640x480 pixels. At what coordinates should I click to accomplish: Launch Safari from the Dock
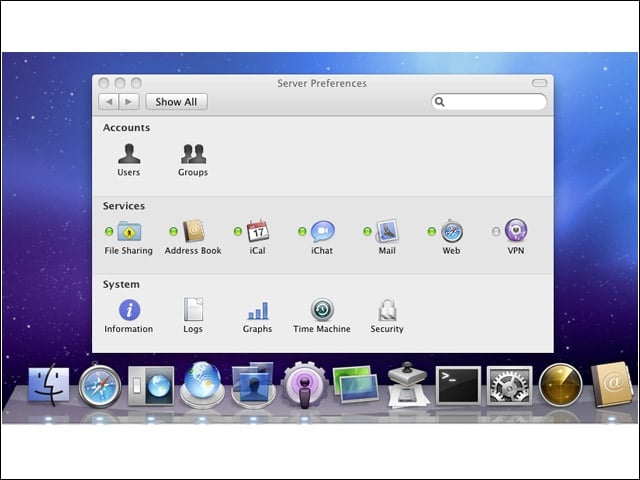[100, 386]
